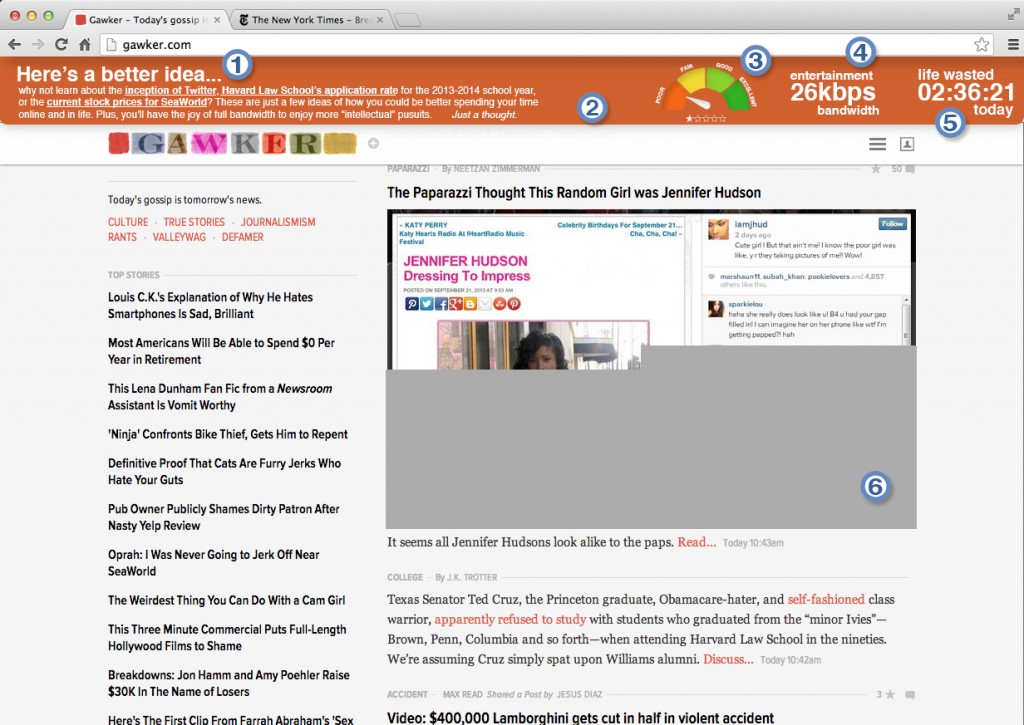Go to the VALLEYWAG section
Screen dimensions: 1024x725
click(x=179, y=237)
